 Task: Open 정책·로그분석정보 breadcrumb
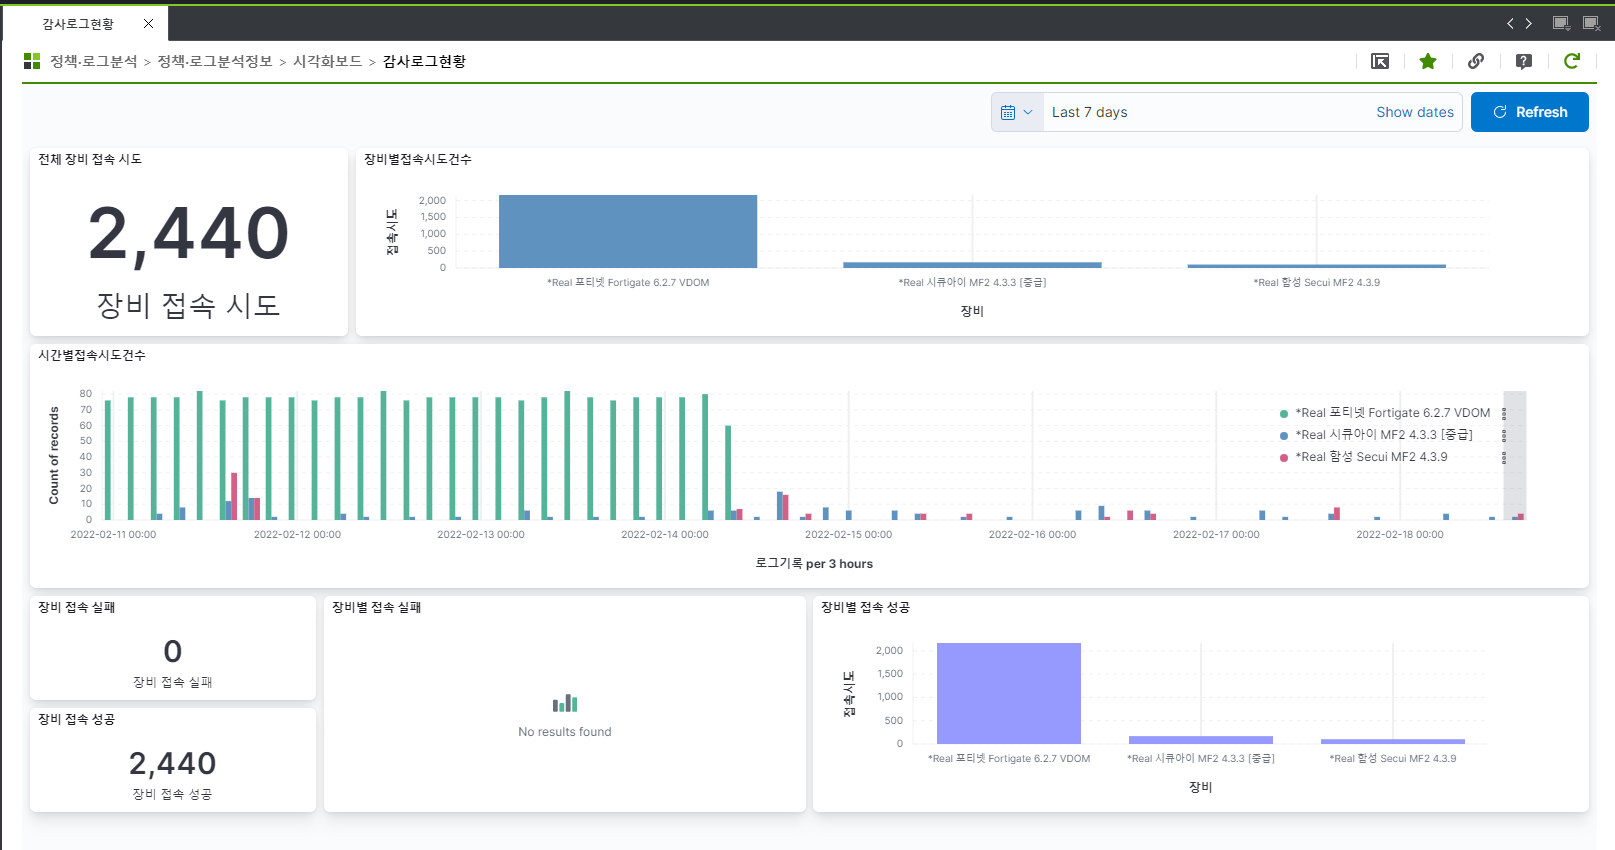tap(215, 61)
